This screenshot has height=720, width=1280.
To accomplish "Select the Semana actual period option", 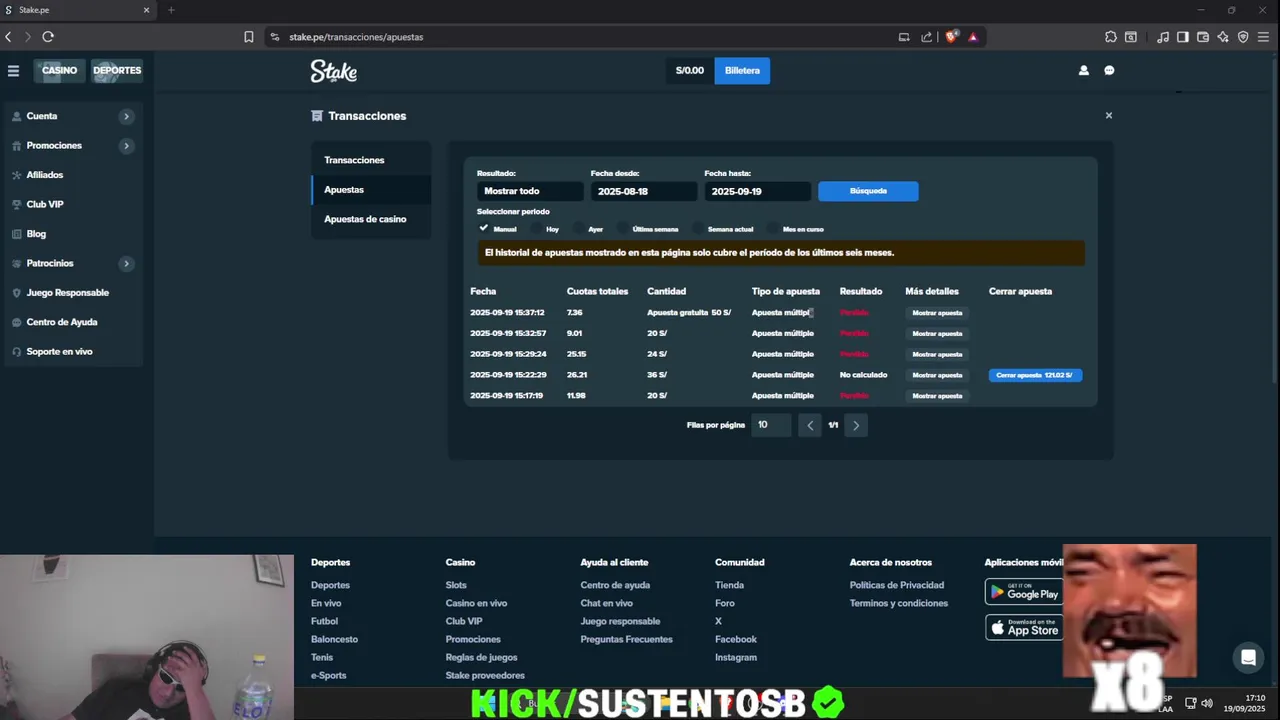I will pos(723,229).
